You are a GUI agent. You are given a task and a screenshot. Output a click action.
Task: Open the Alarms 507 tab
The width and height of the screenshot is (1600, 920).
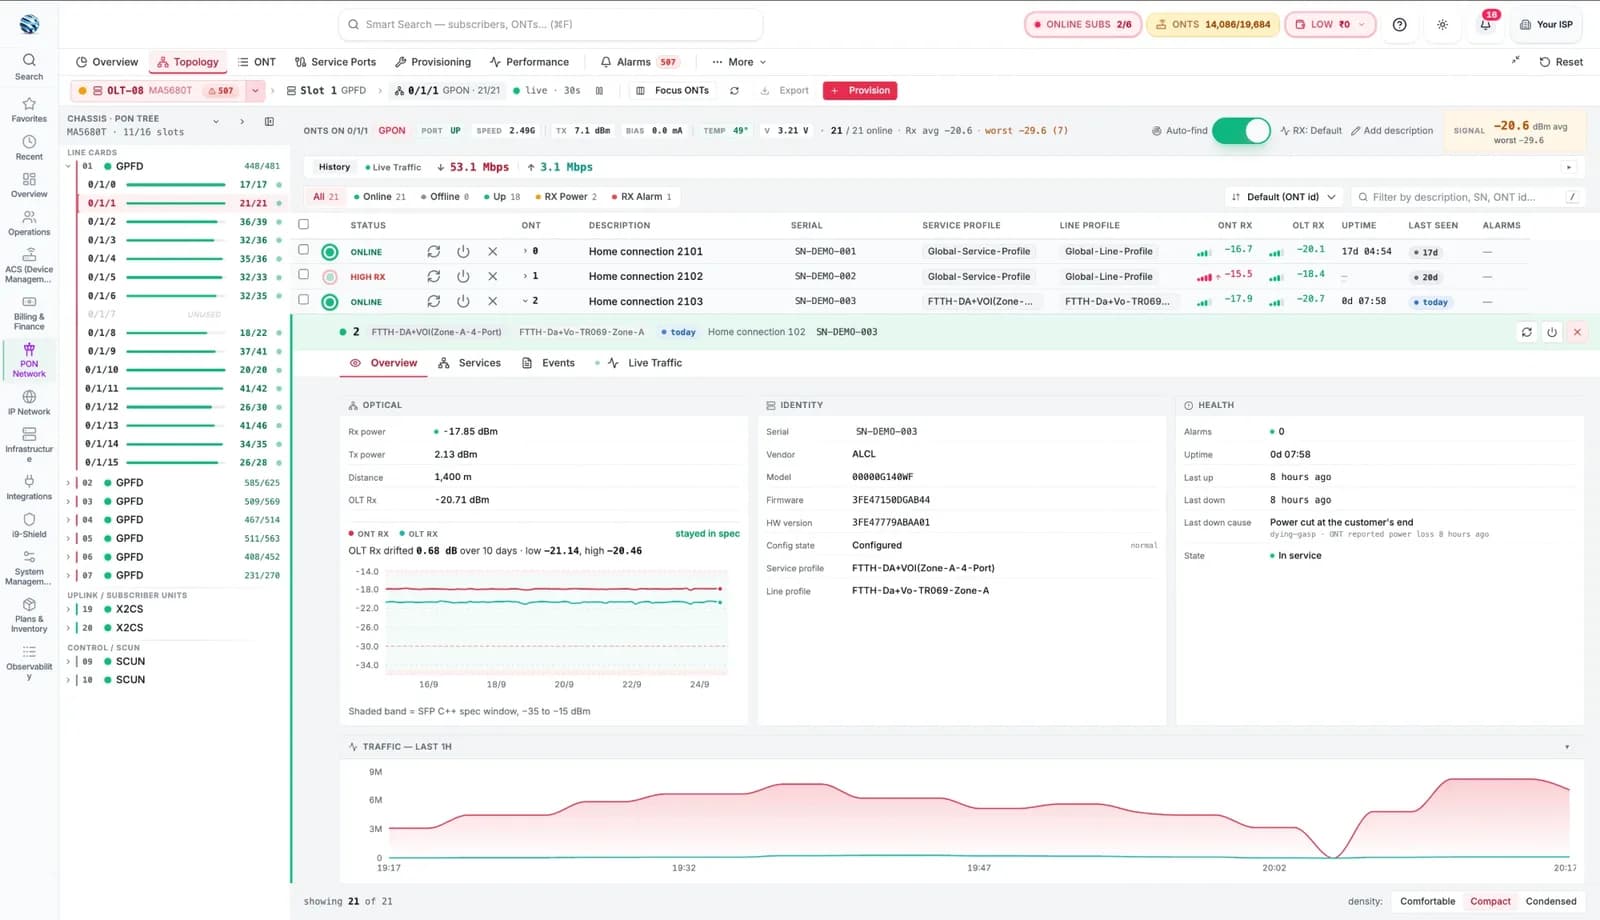(639, 62)
